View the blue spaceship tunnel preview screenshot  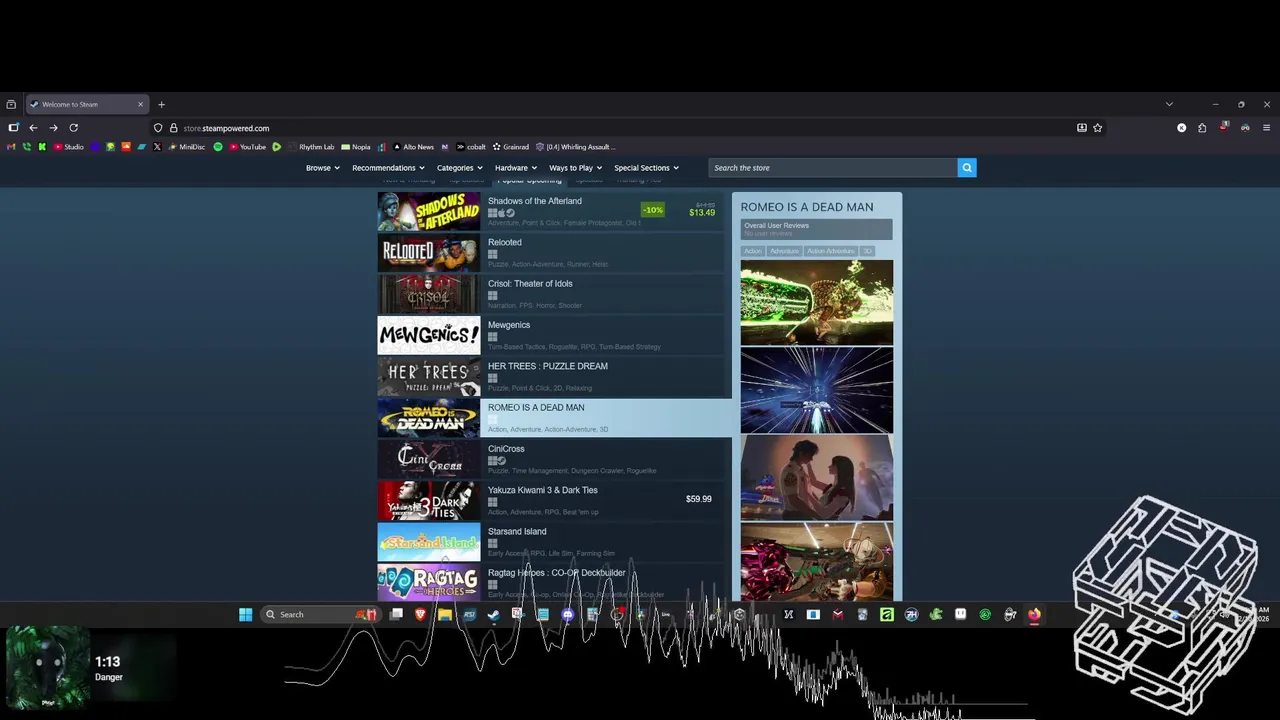coord(817,390)
